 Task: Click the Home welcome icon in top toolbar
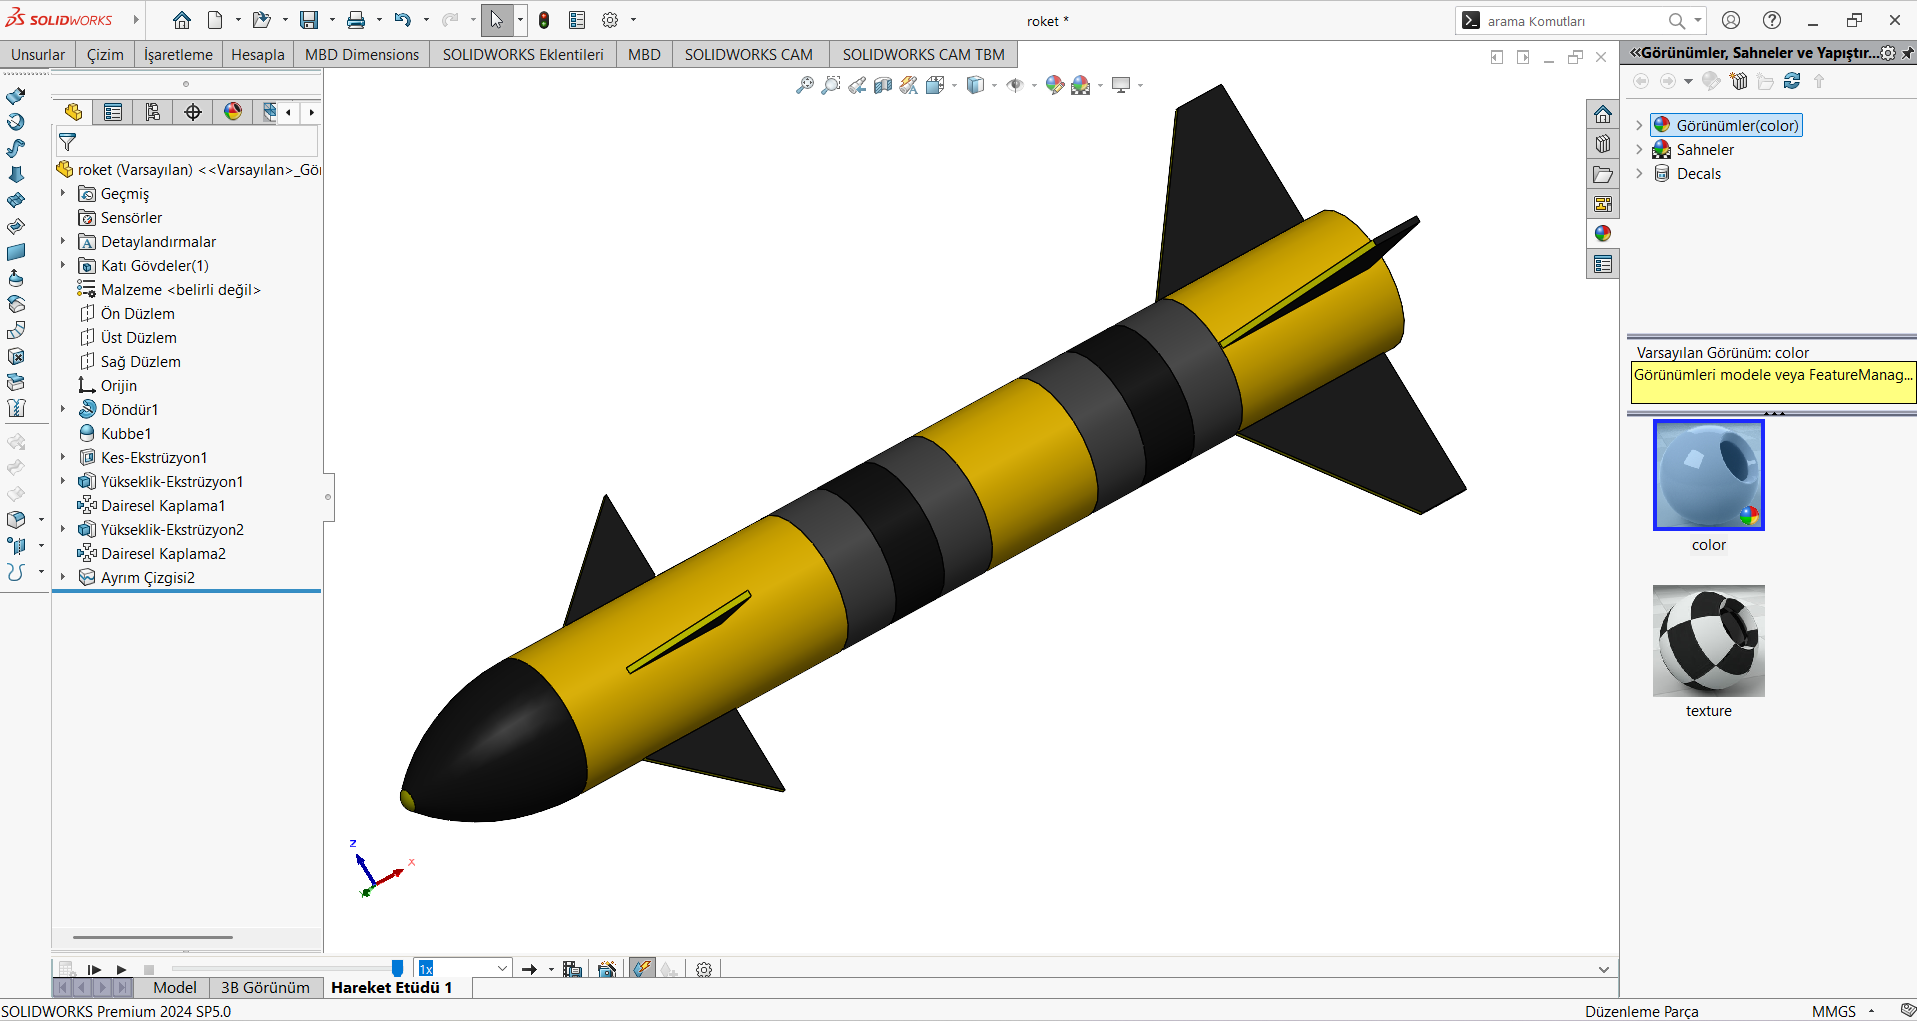pyautogui.click(x=181, y=20)
